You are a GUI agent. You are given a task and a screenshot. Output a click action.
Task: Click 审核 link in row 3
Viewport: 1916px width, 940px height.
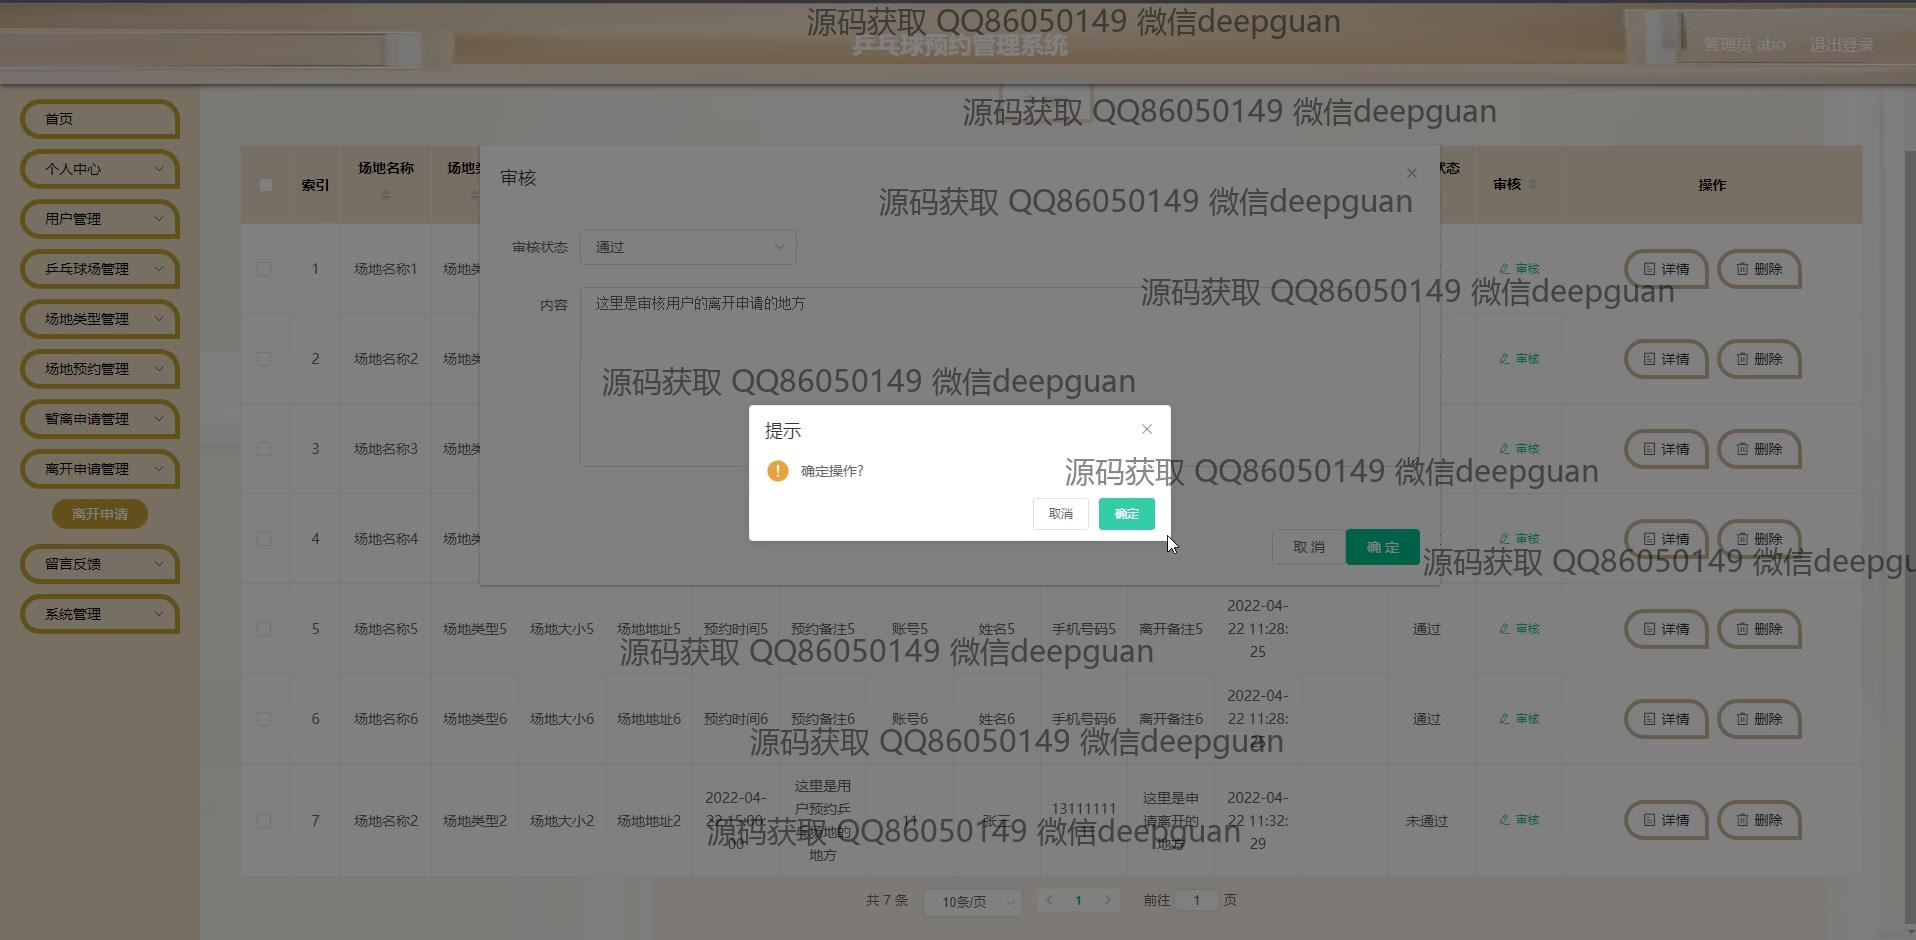(x=1519, y=449)
